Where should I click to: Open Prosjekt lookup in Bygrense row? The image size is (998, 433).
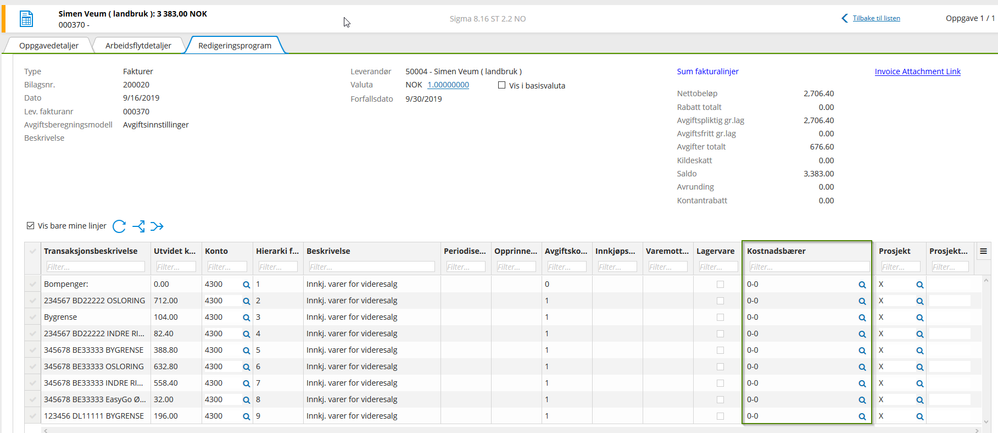(920, 316)
